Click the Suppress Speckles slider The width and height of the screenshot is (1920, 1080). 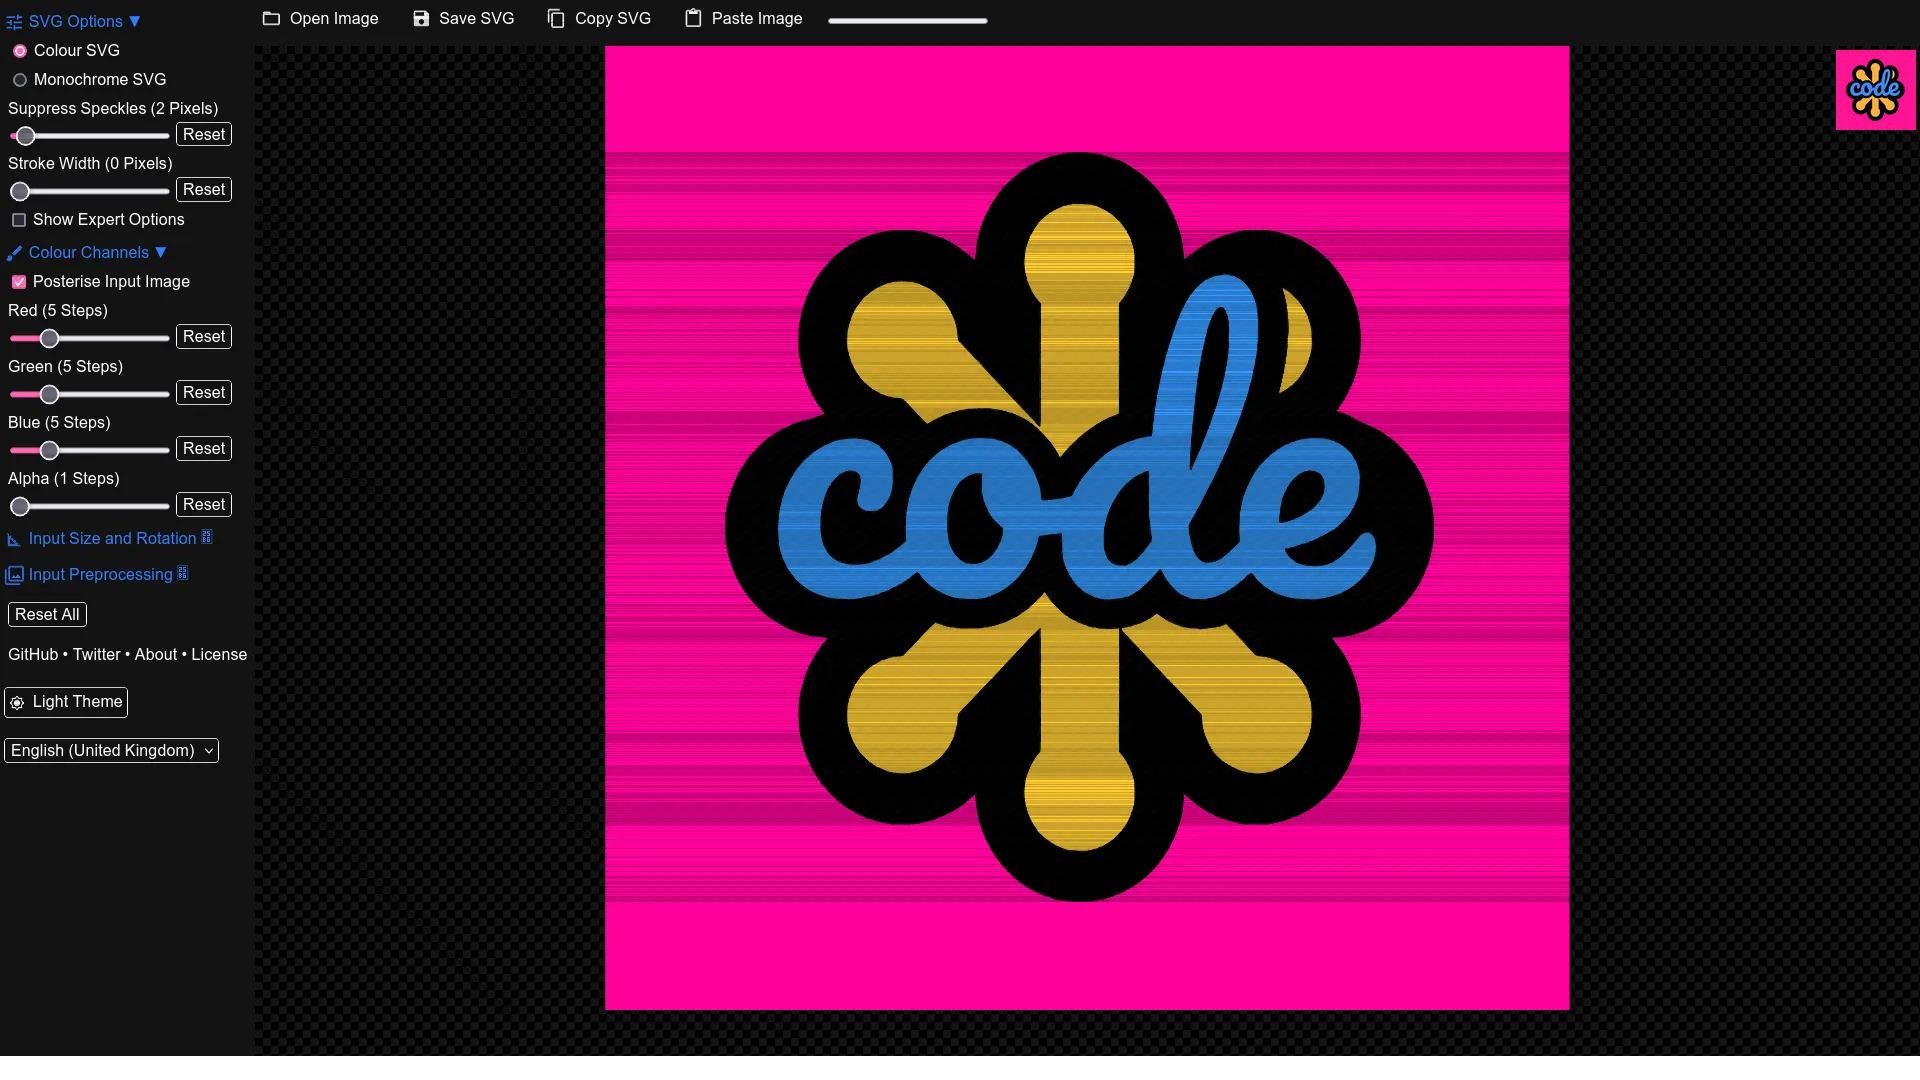coord(89,136)
